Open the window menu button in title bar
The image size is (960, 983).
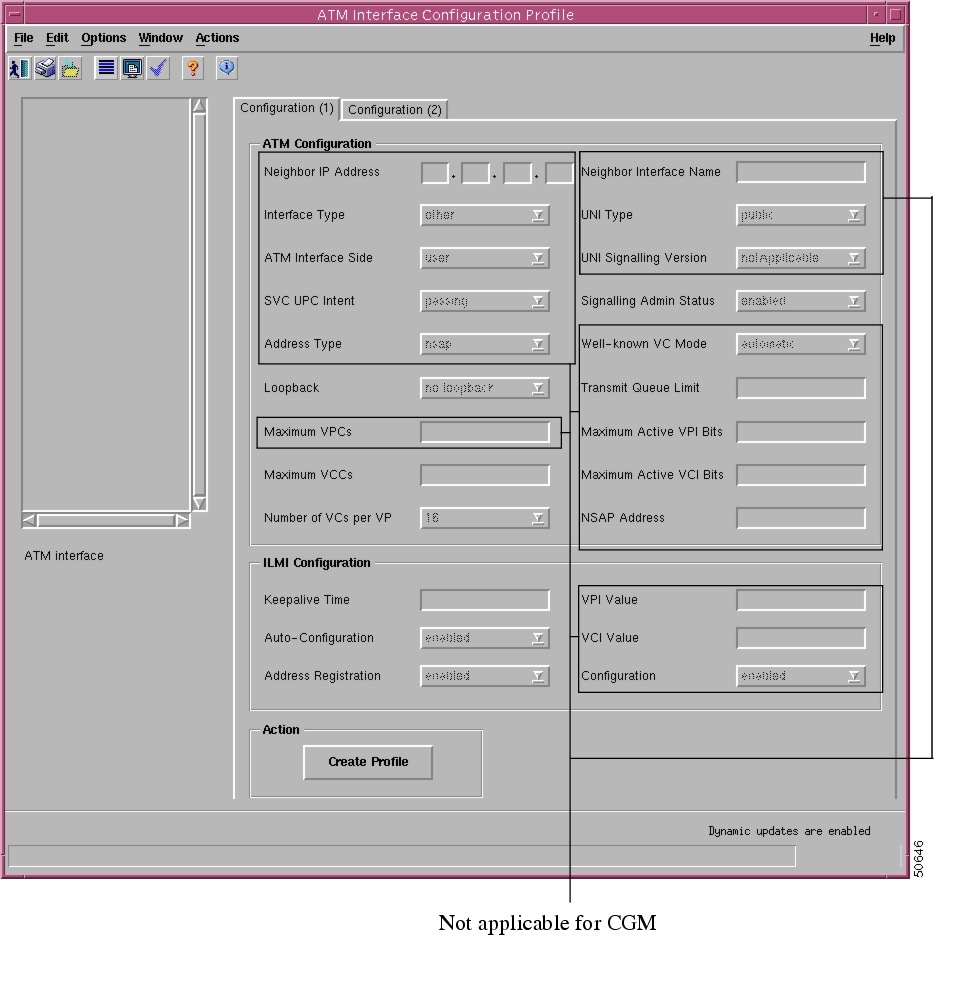[14, 14]
